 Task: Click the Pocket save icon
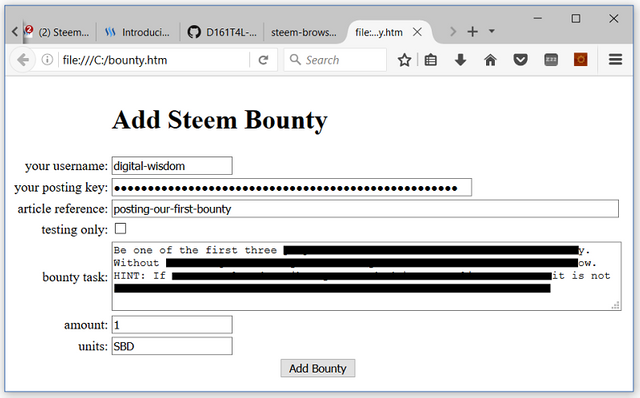(x=520, y=60)
